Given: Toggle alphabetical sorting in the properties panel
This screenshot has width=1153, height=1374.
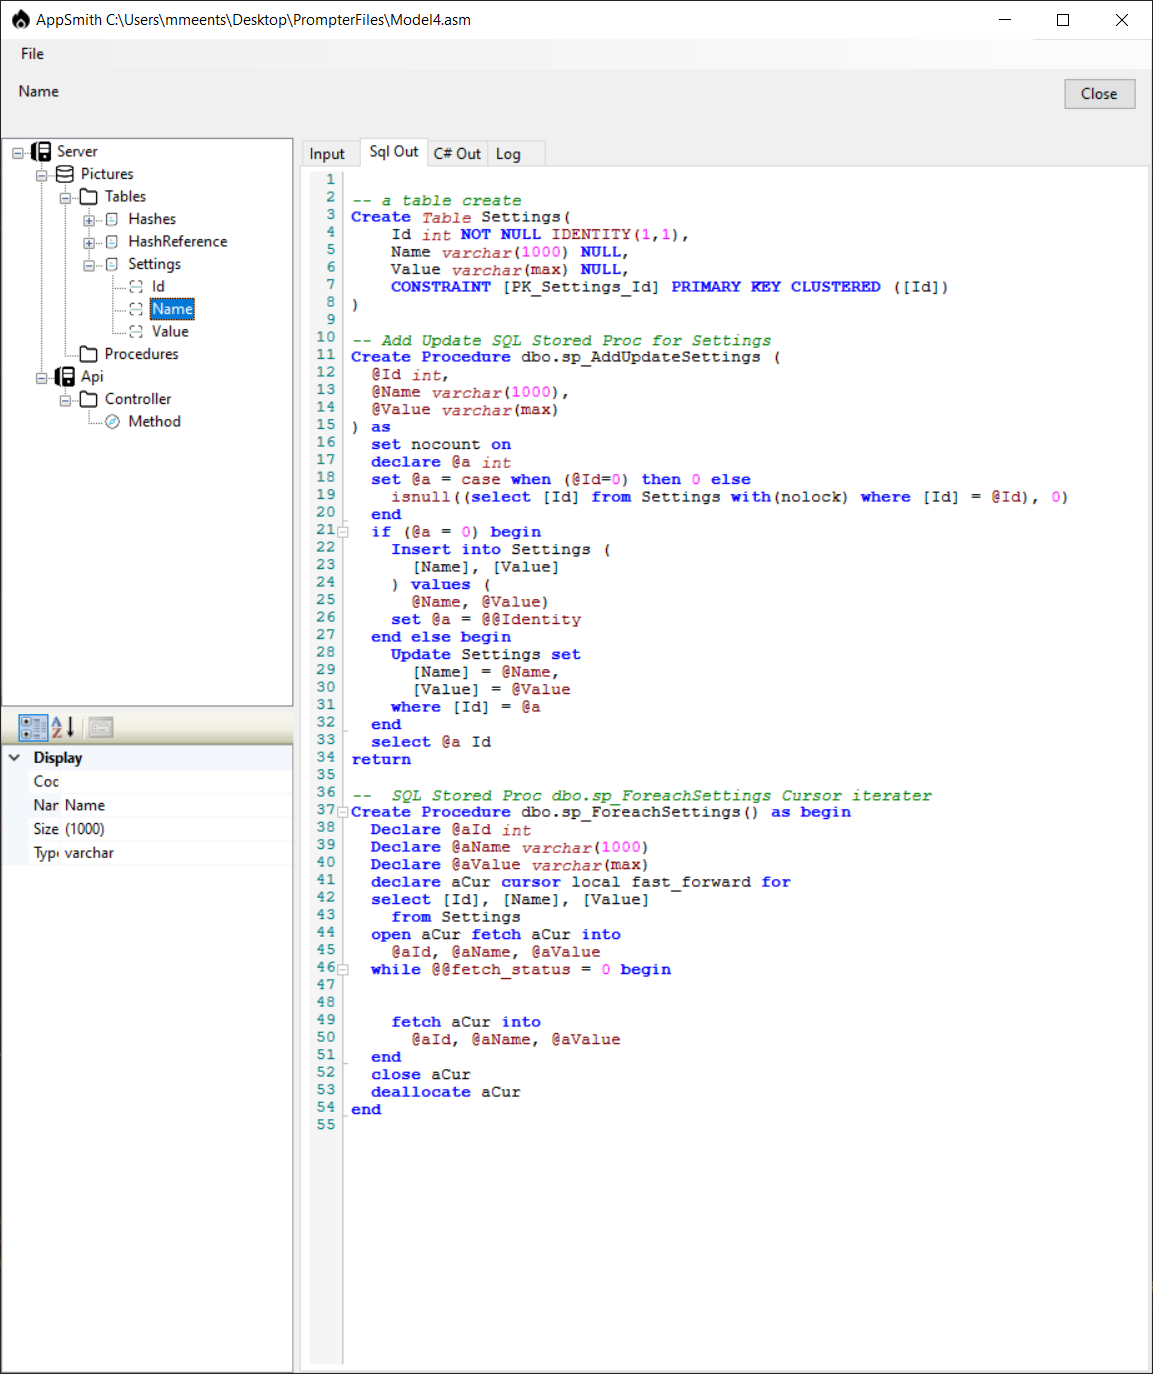Looking at the screenshot, I should (61, 727).
